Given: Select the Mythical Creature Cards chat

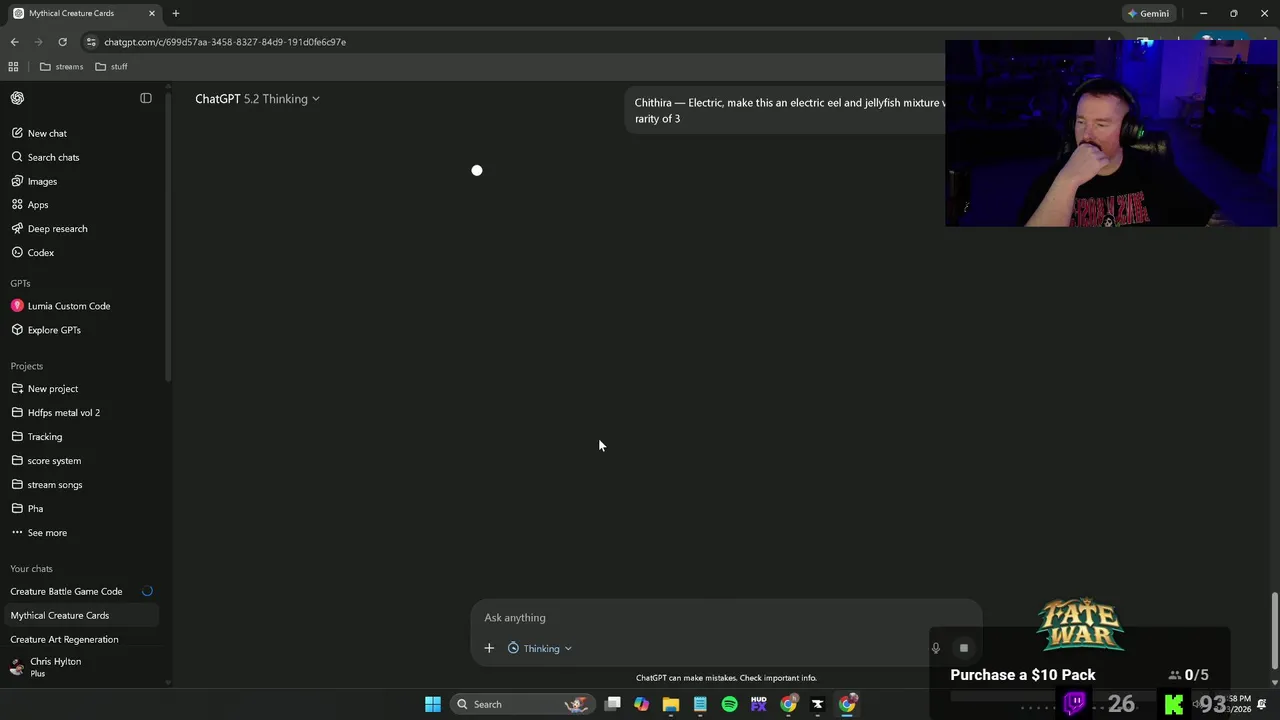Looking at the screenshot, I should click(x=80, y=615).
